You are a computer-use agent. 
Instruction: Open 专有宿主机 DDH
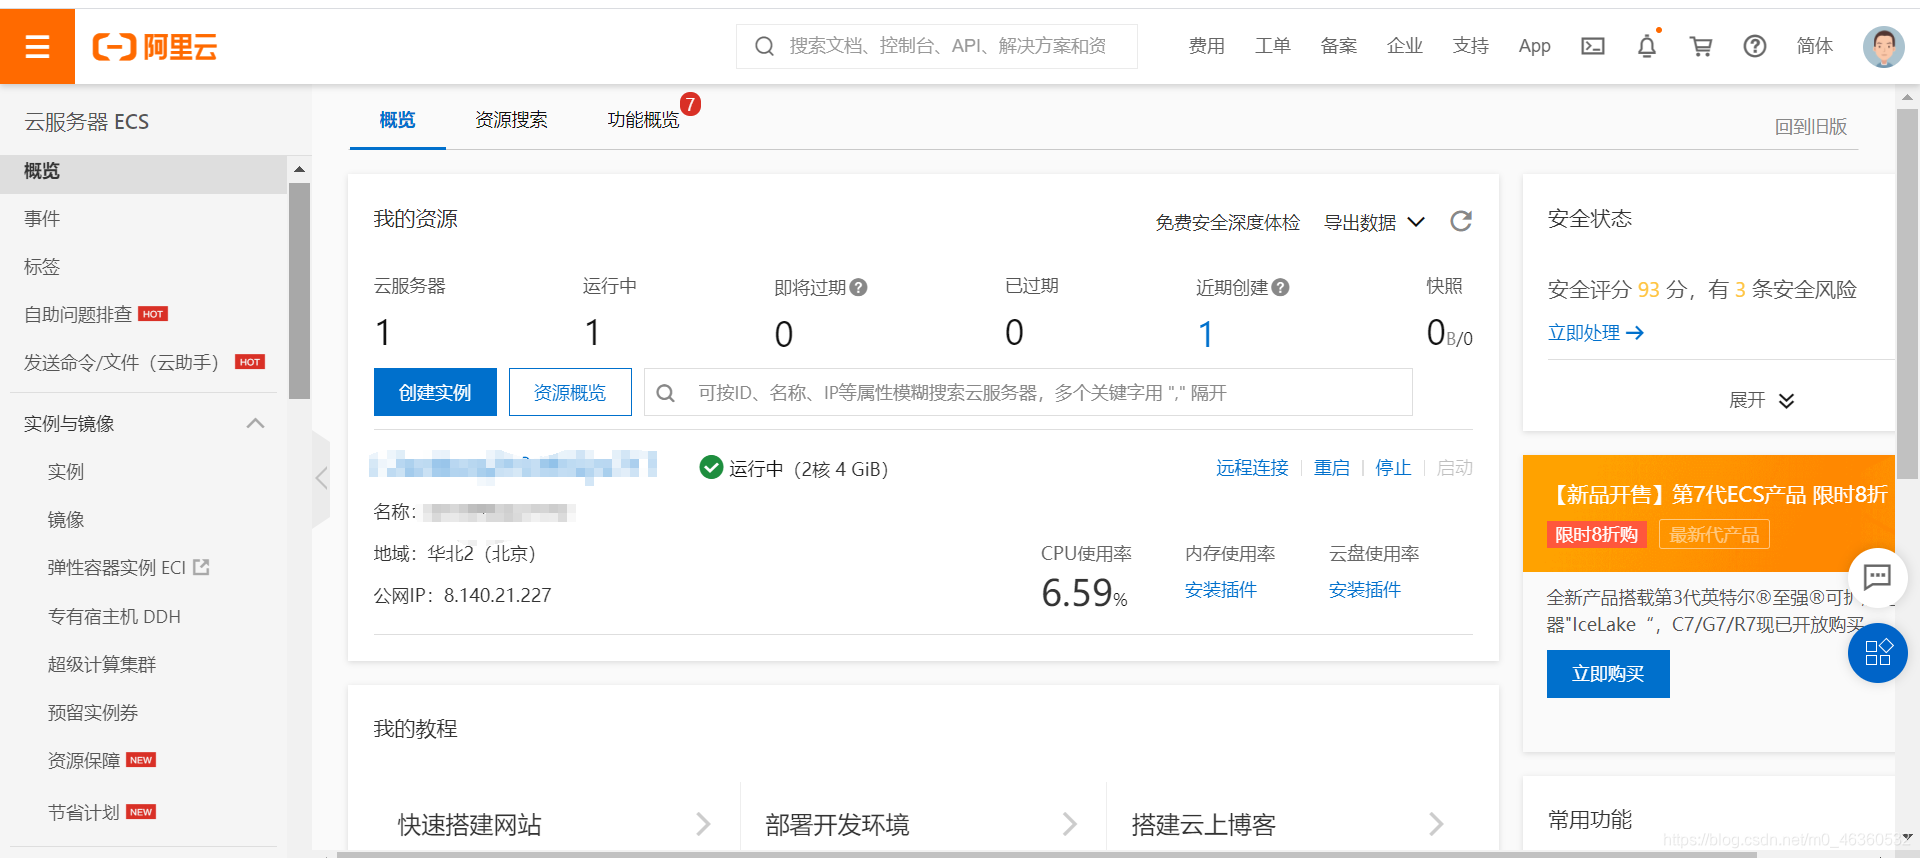[114, 617]
